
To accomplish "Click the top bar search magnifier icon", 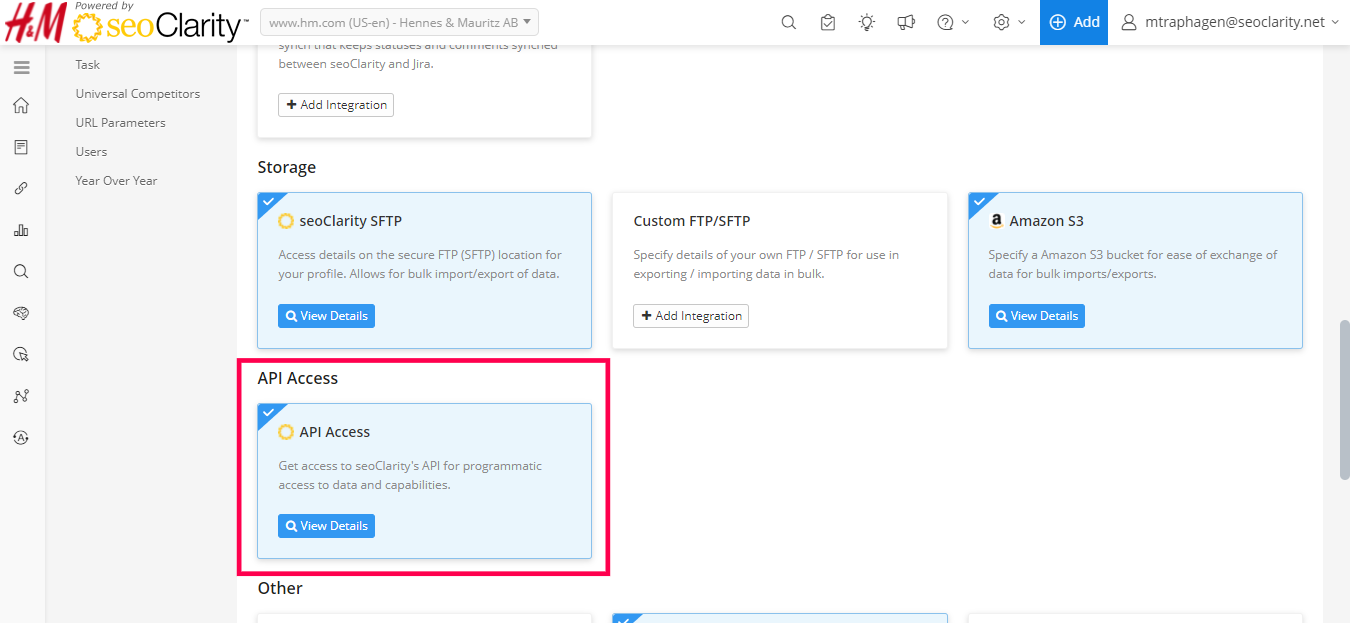I will point(789,22).
